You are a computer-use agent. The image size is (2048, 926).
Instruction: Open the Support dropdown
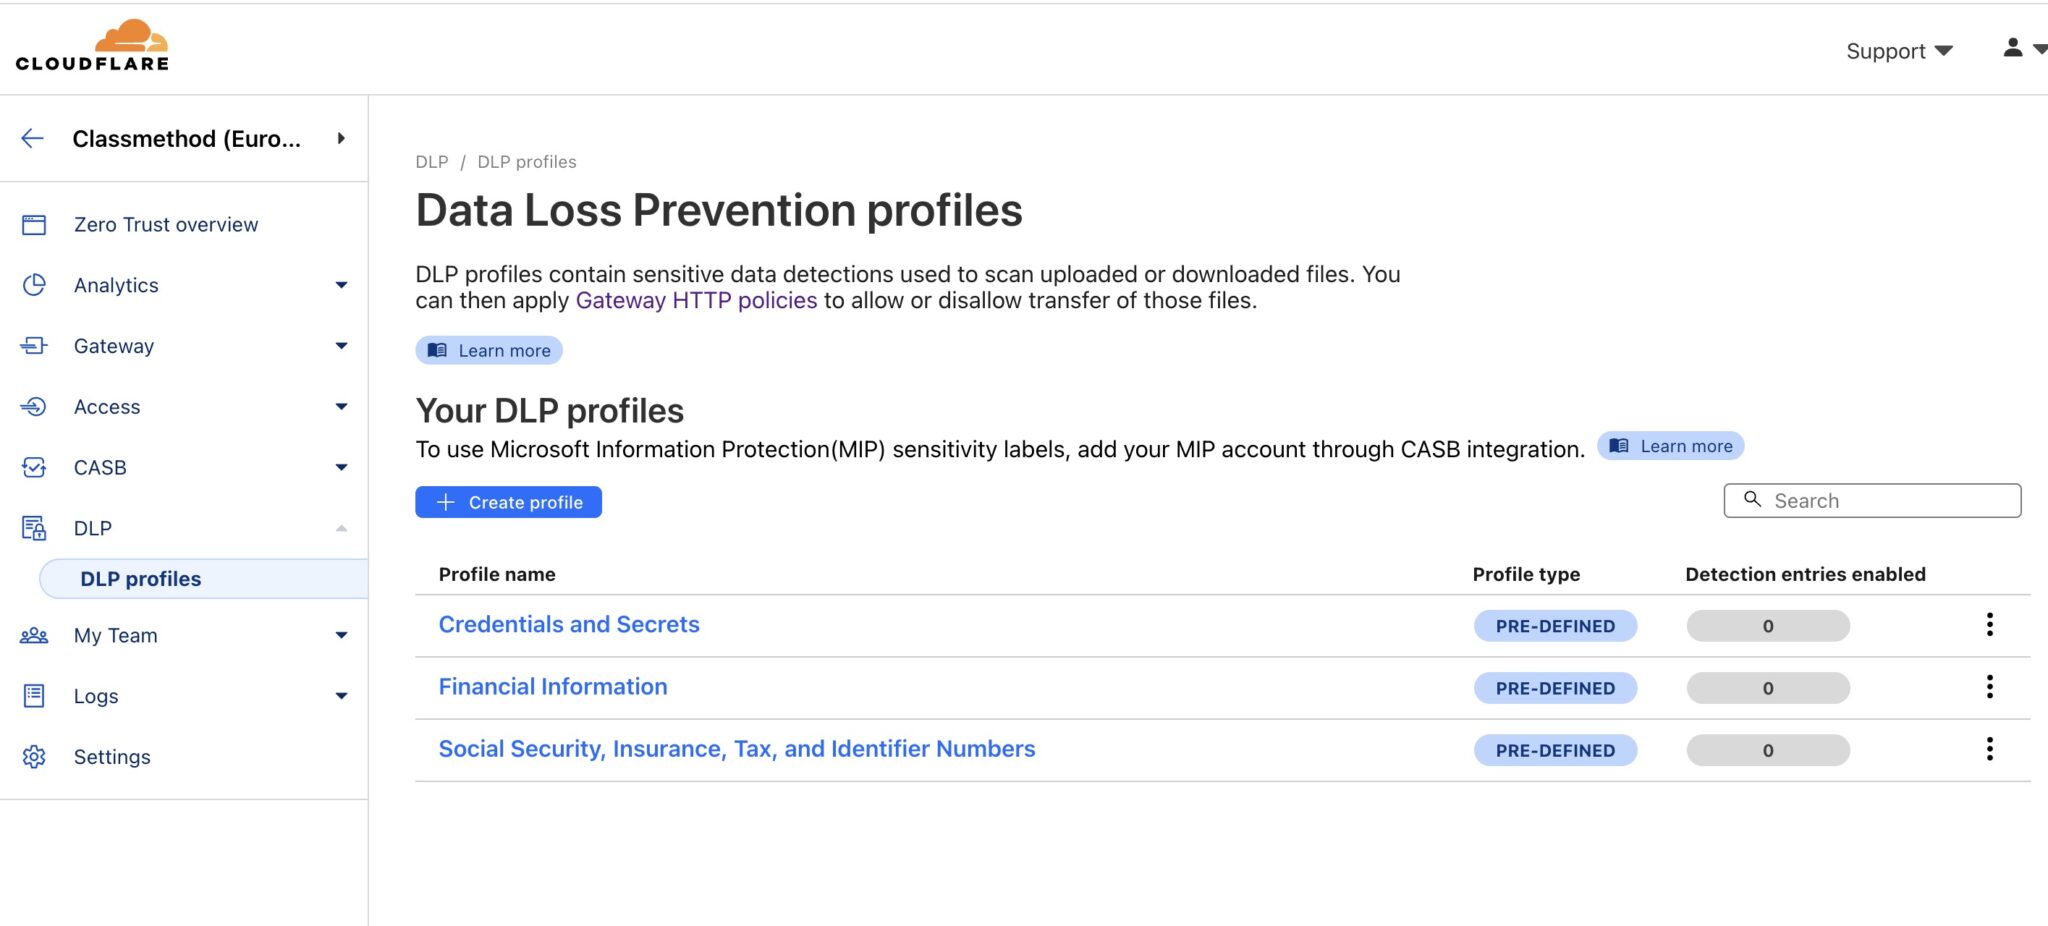(x=1897, y=50)
